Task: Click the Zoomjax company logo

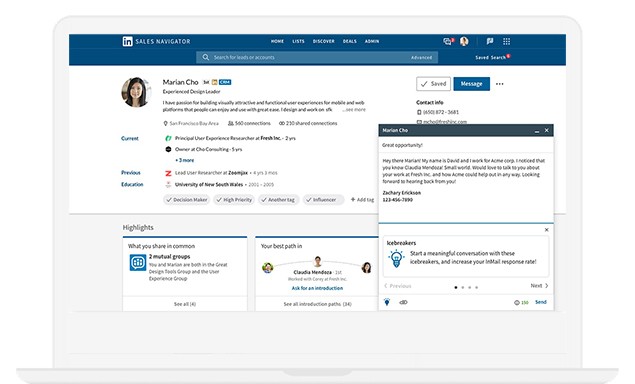Action: point(168,173)
